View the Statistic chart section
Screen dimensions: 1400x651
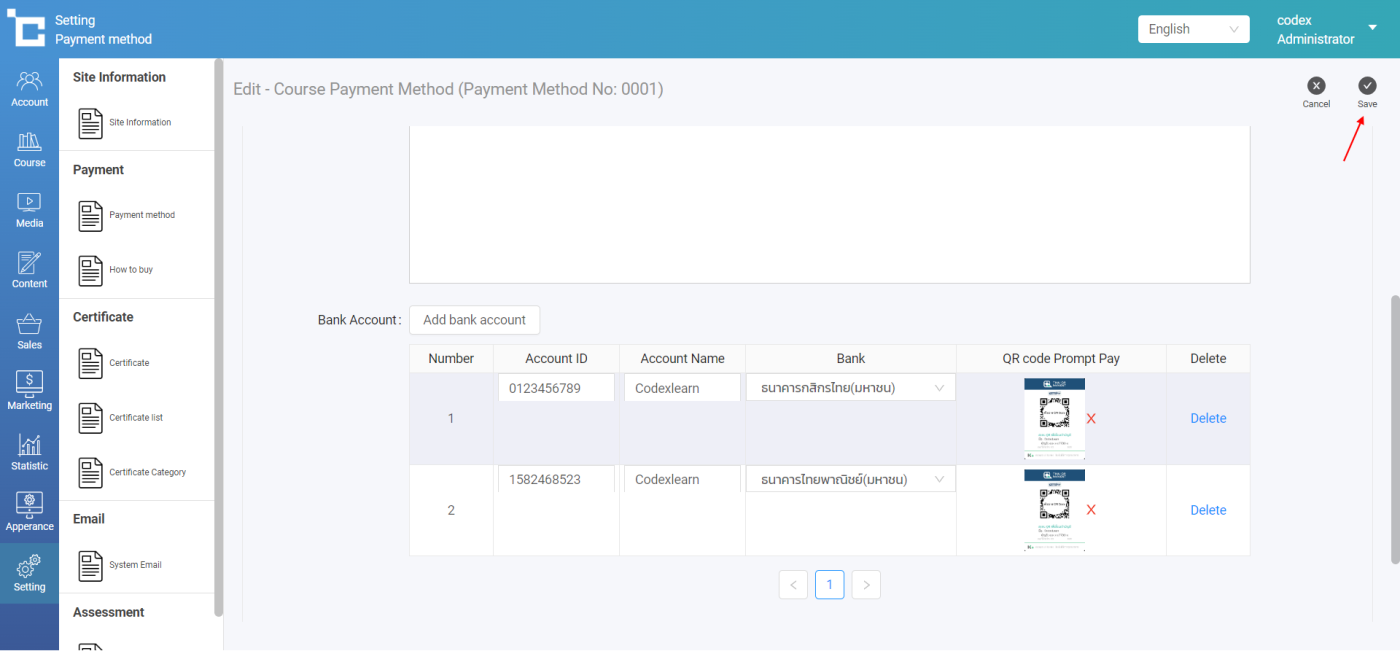[29, 452]
